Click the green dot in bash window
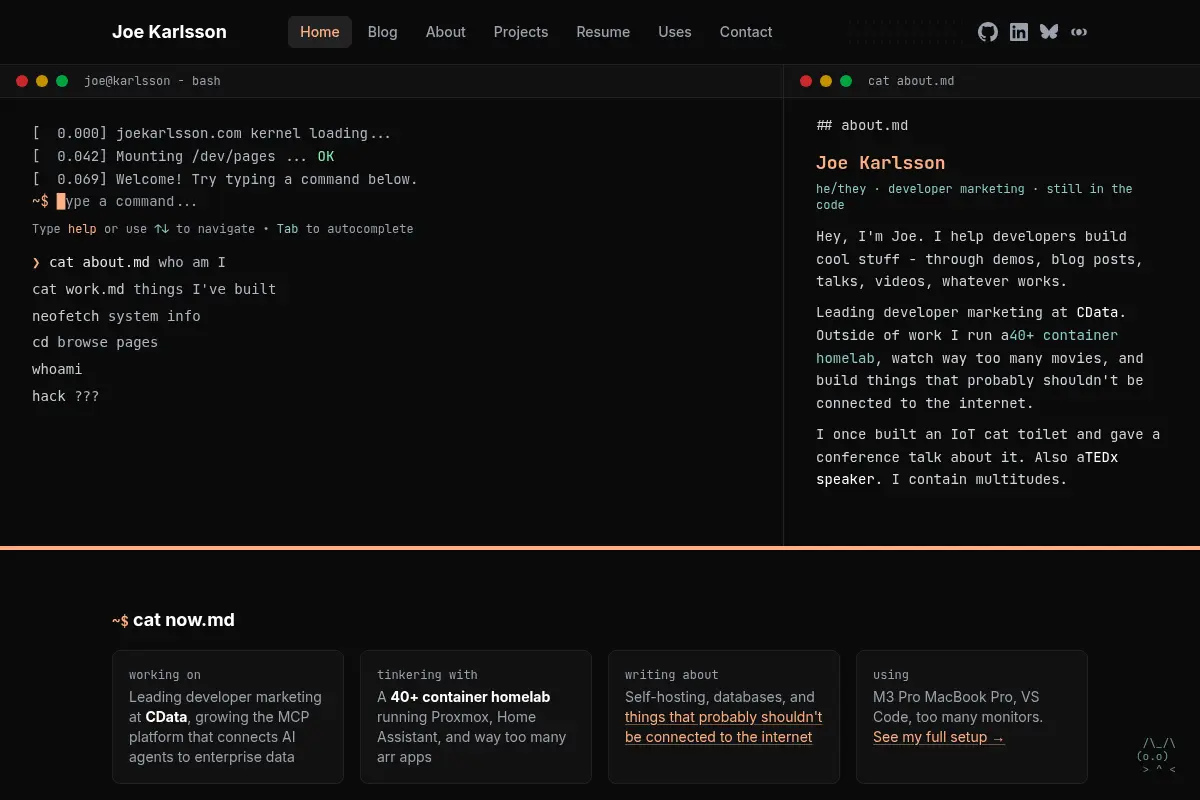This screenshot has width=1200, height=800. click(62, 81)
